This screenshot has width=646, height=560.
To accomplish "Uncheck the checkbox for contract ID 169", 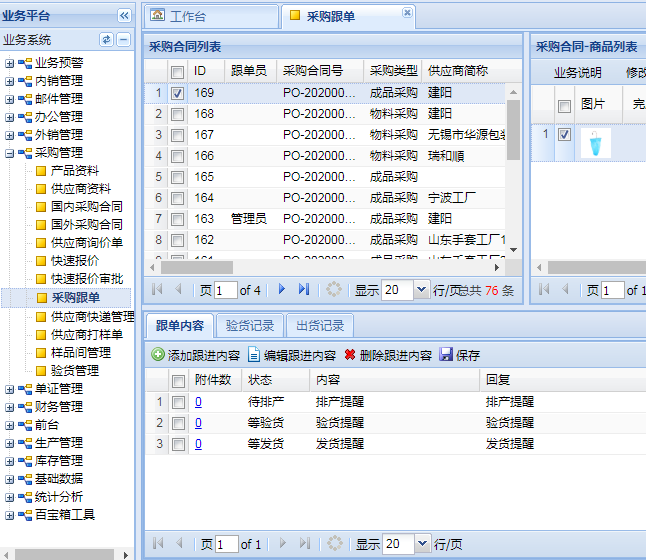I will [177, 93].
